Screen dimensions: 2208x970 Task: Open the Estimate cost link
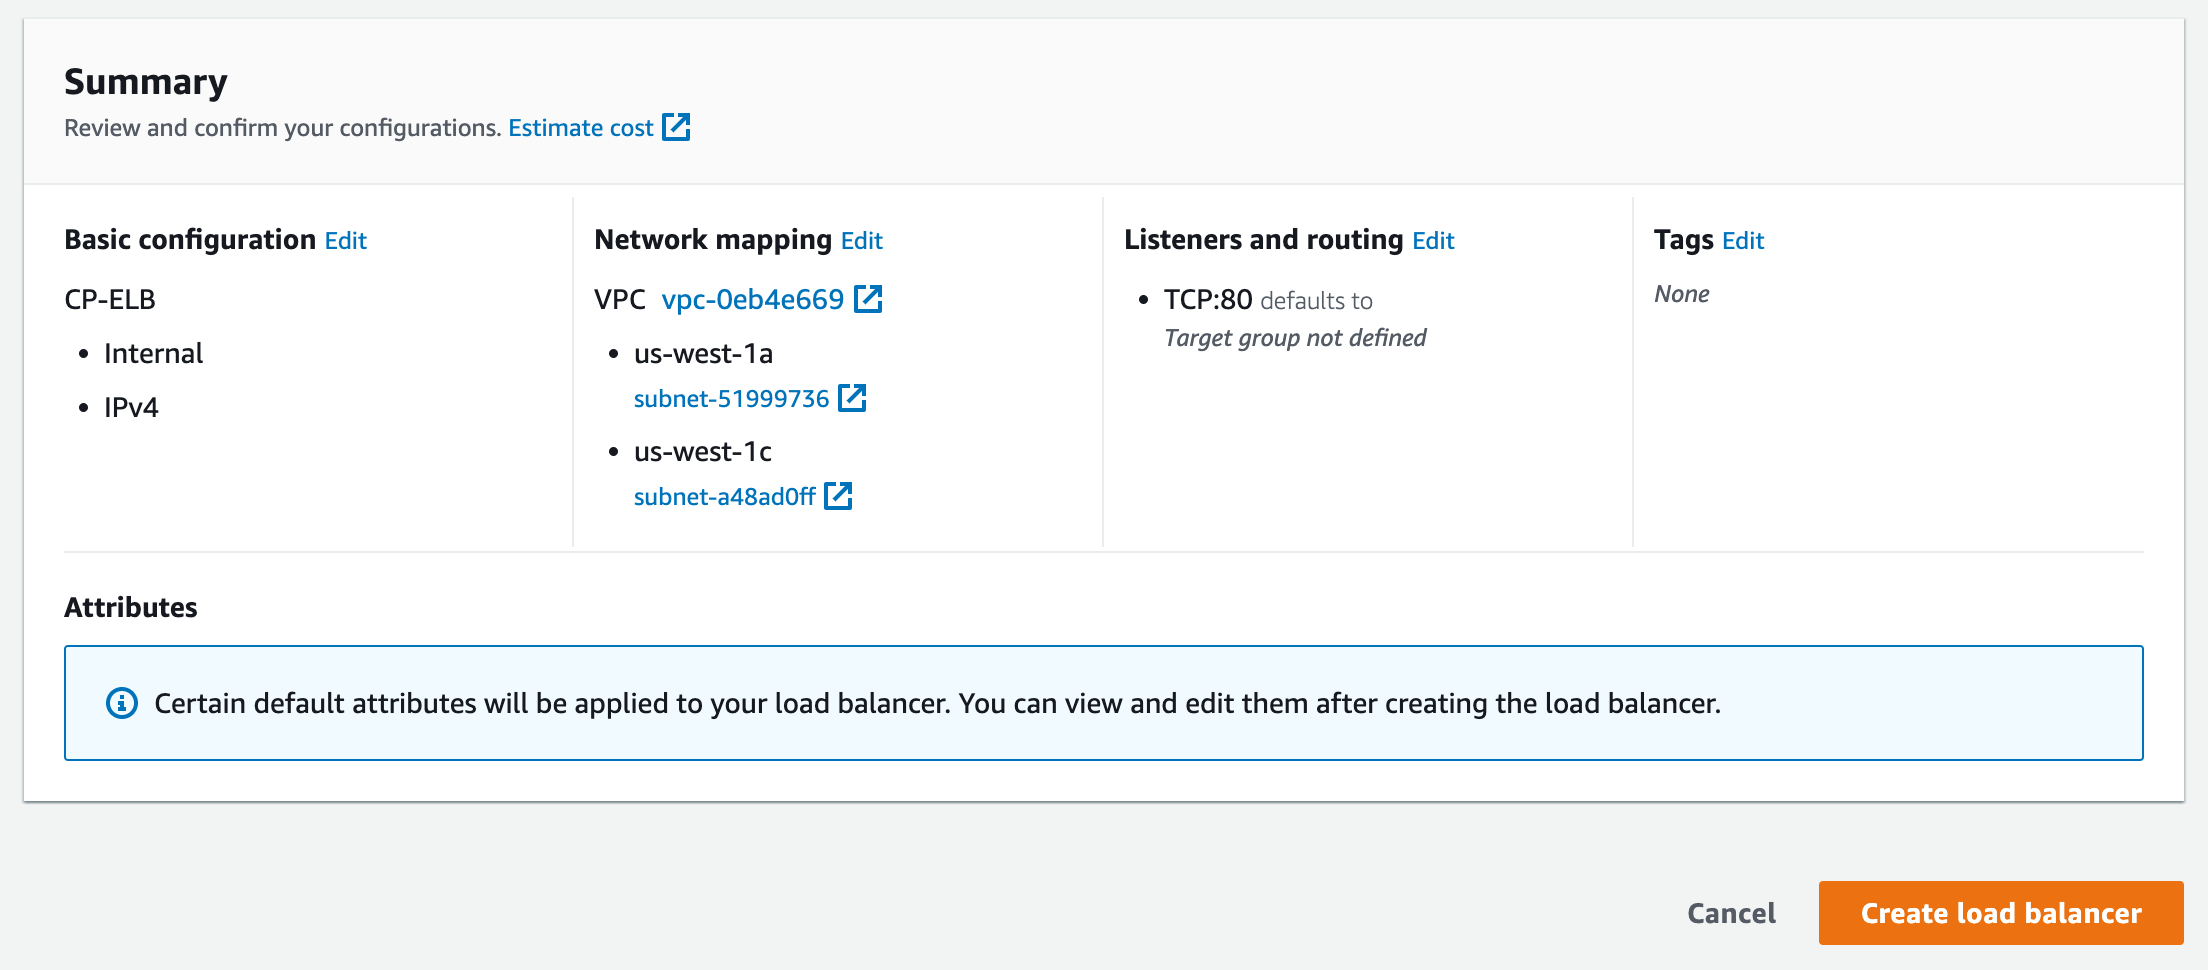[580, 127]
